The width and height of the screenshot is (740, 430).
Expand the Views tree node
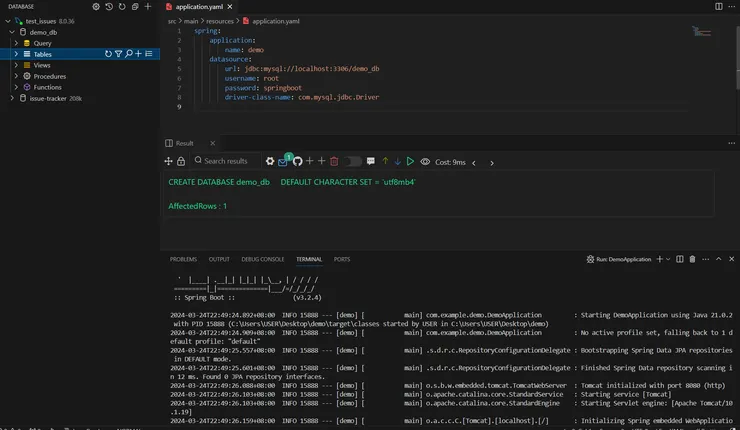(x=16, y=65)
